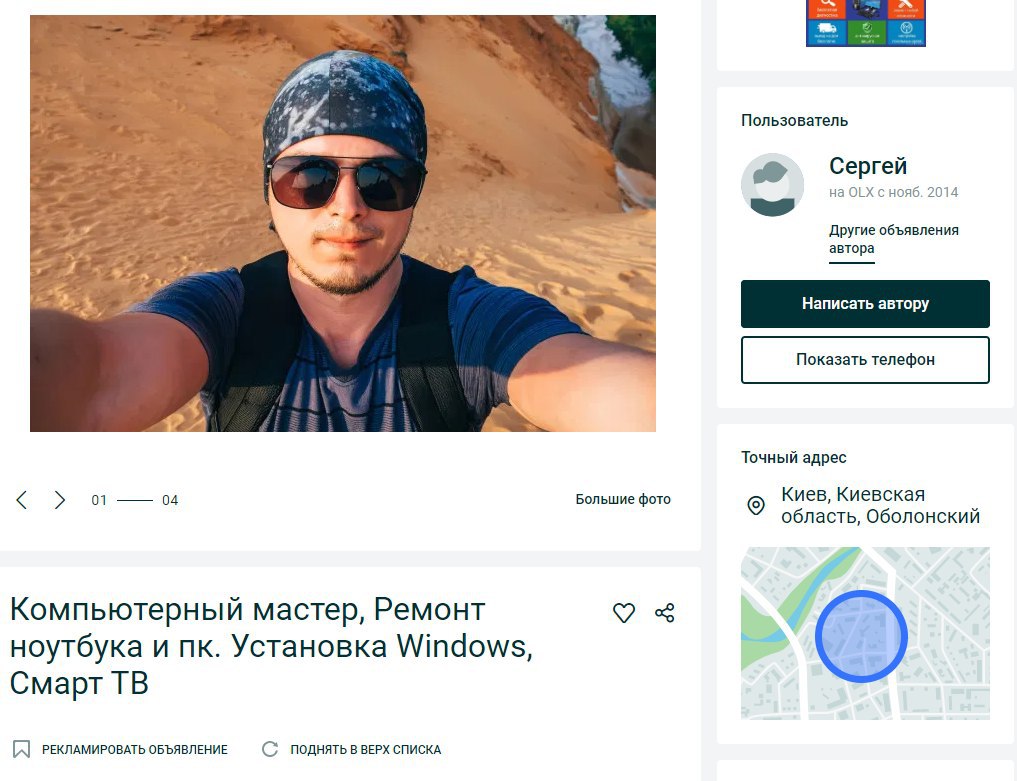Open Другие объявления автора link

tap(893, 239)
